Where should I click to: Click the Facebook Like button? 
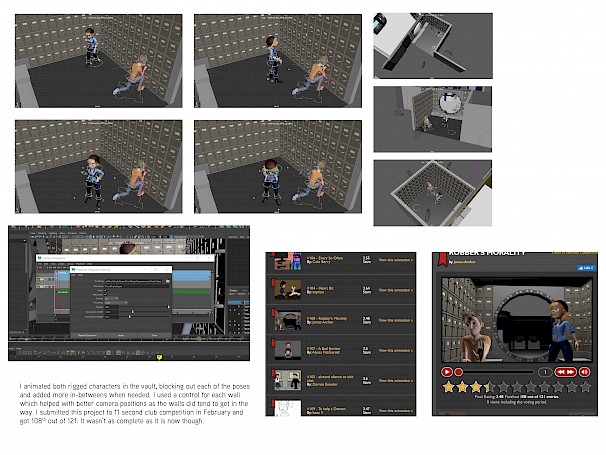(586, 268)
